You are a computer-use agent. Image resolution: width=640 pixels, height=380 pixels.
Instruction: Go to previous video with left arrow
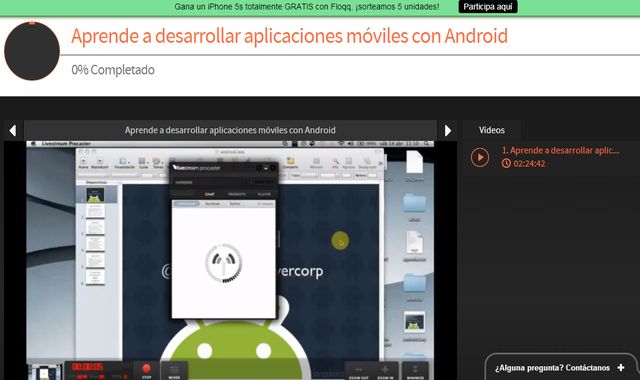pos(13,131)
